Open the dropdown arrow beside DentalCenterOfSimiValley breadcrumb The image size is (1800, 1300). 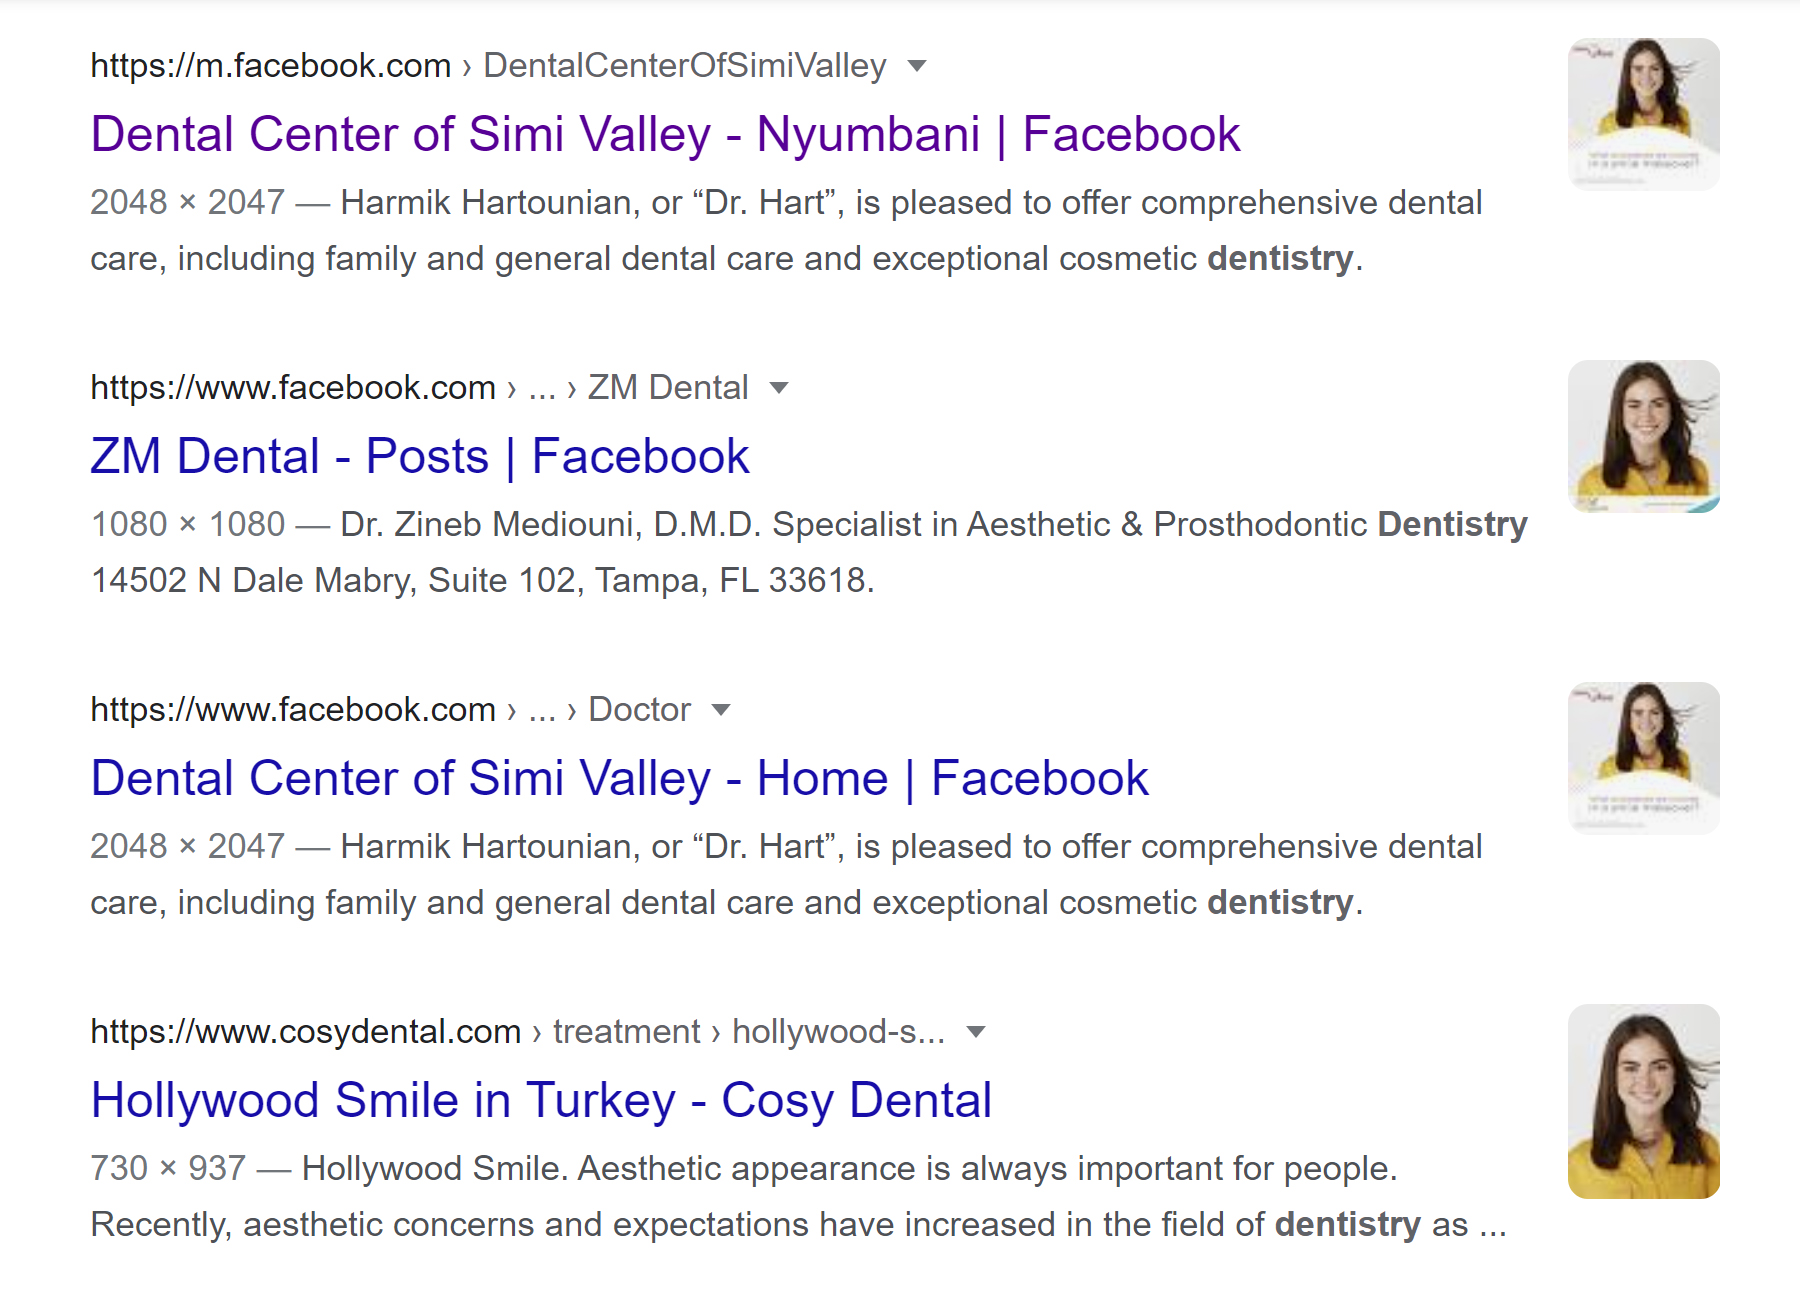click(916, 67)
